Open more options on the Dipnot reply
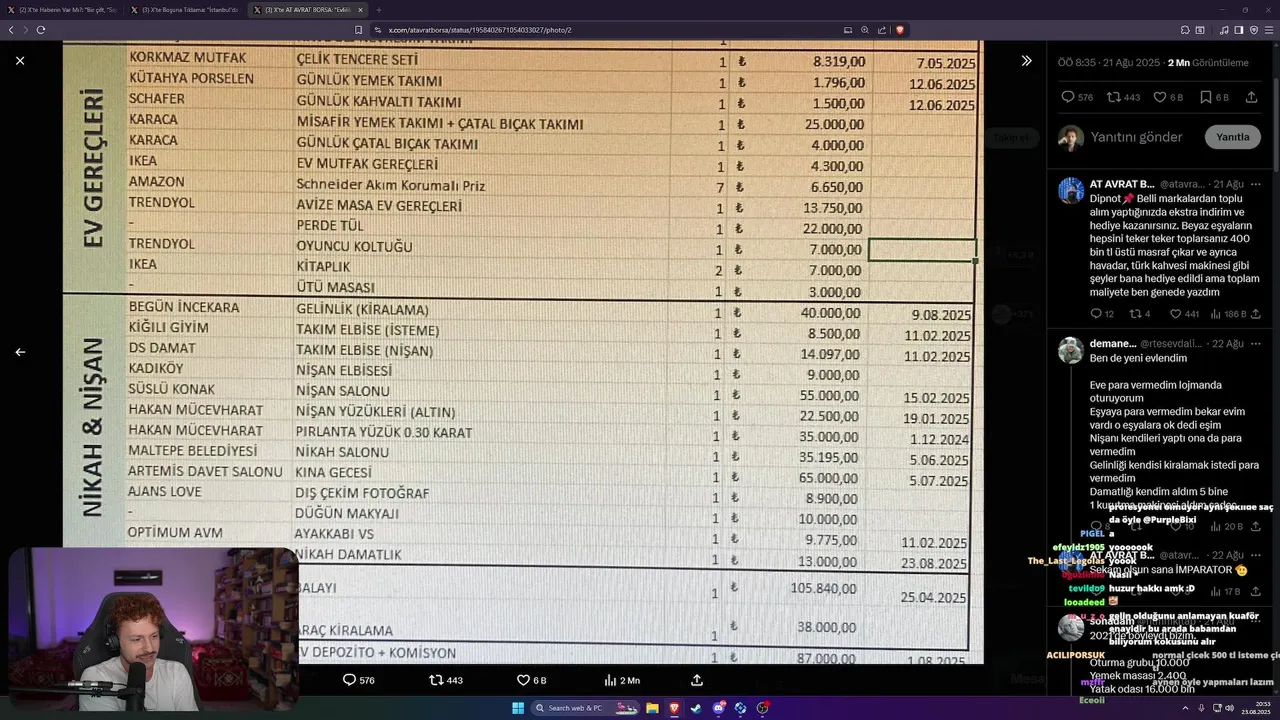The image size is (1280, 720). point(1256,184)
